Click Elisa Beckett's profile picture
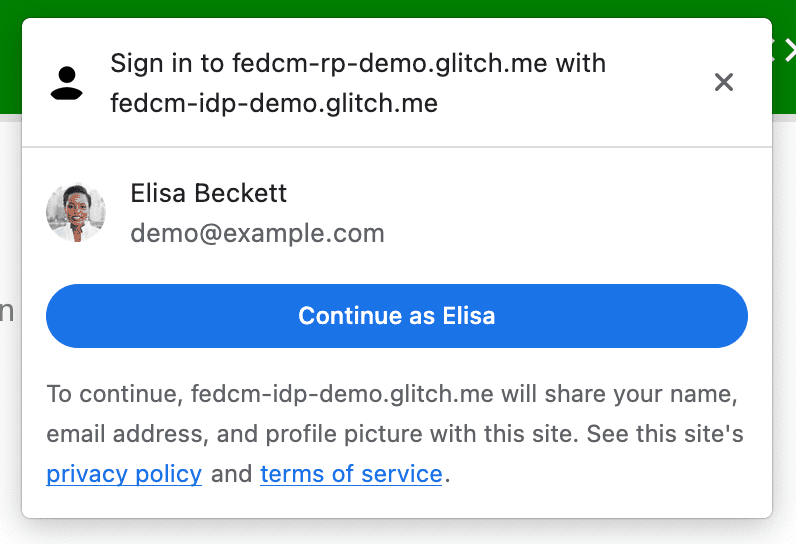This screenshot has height=544, width=796. point(76,212)
